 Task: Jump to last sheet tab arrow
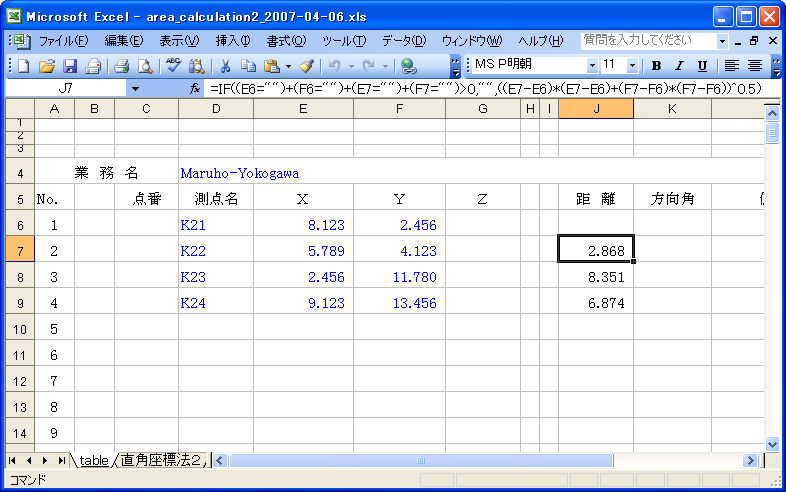(x=62, y=460)
